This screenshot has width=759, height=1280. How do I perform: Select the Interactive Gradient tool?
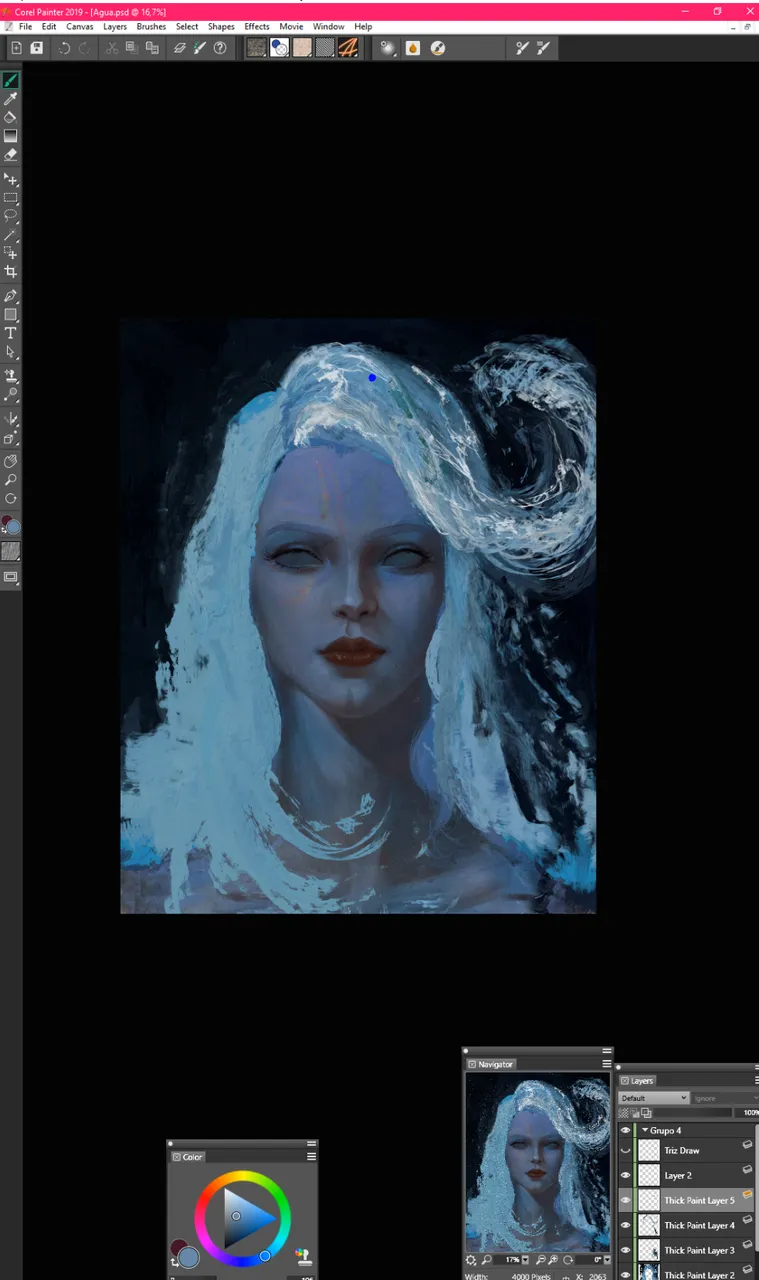coord(11,136)
